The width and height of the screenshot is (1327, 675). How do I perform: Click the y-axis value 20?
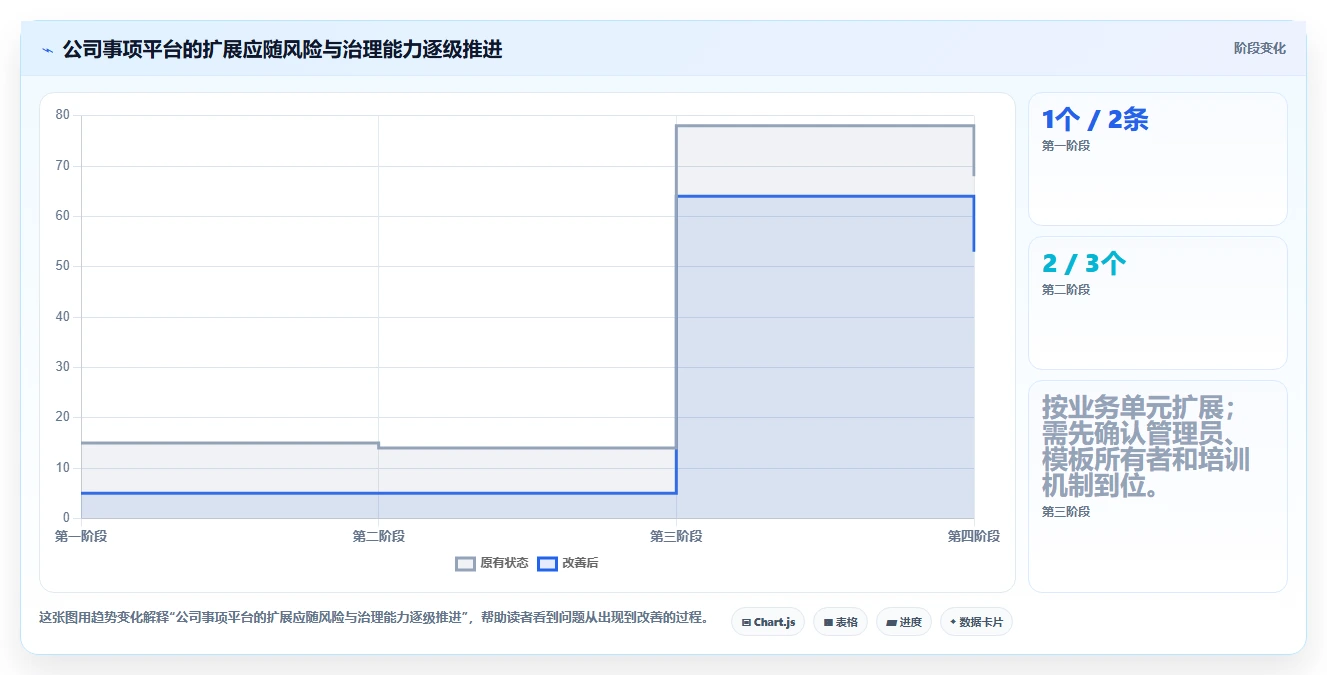63,417
